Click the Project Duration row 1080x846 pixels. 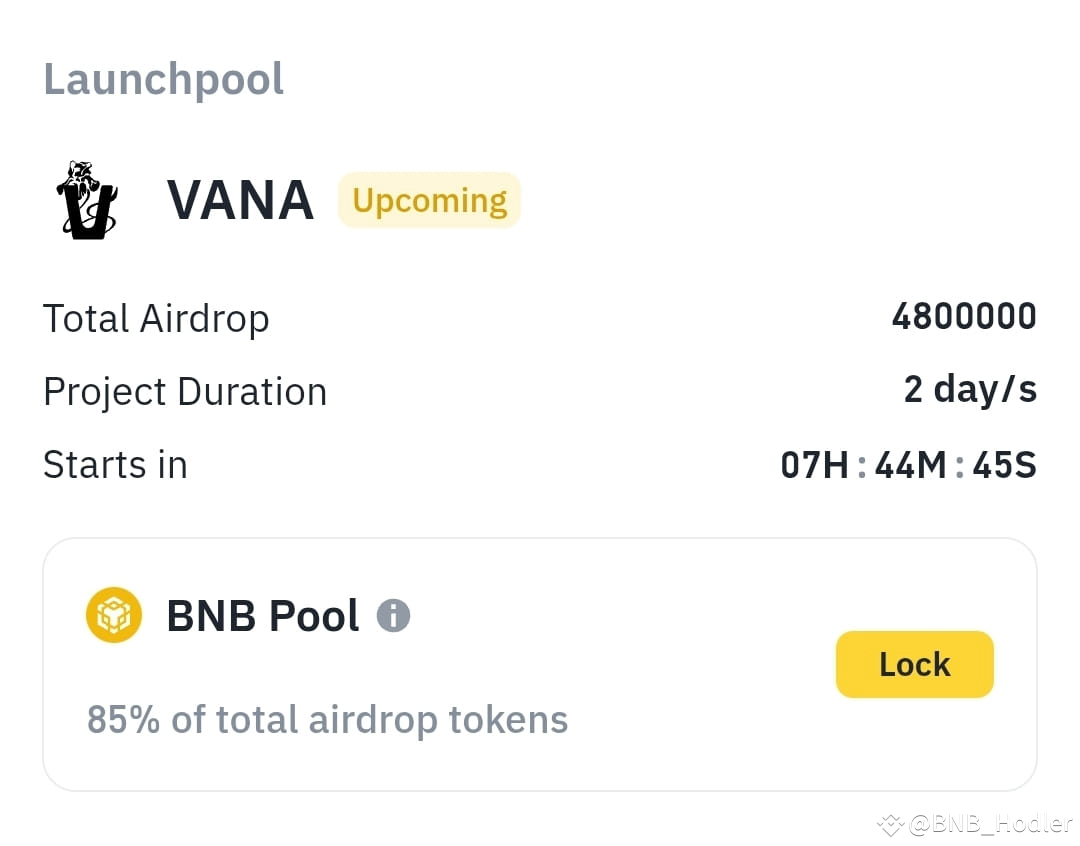tap(184, 391)
